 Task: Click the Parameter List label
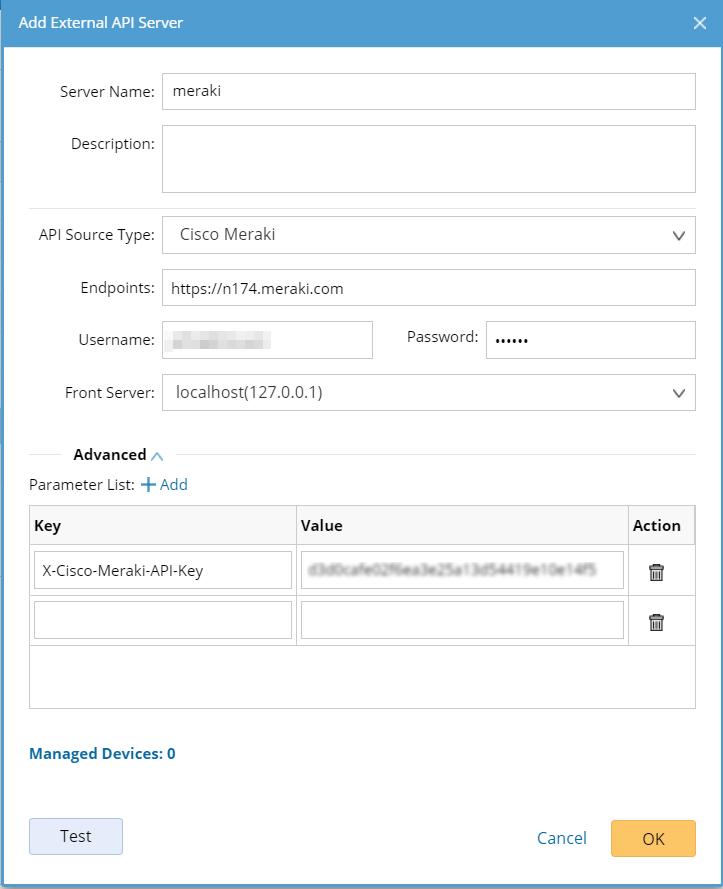(82, 485)
